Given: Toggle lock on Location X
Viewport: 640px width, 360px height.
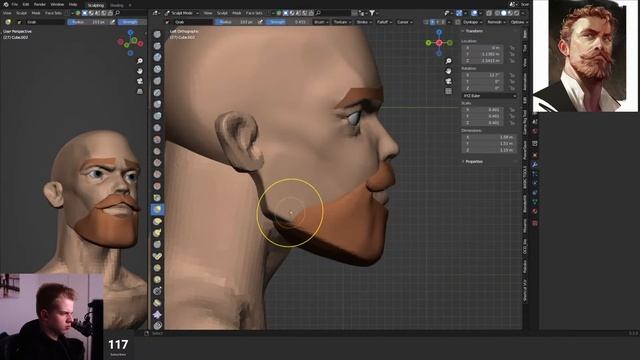Looking at the screenshot, I should [512, 48].
